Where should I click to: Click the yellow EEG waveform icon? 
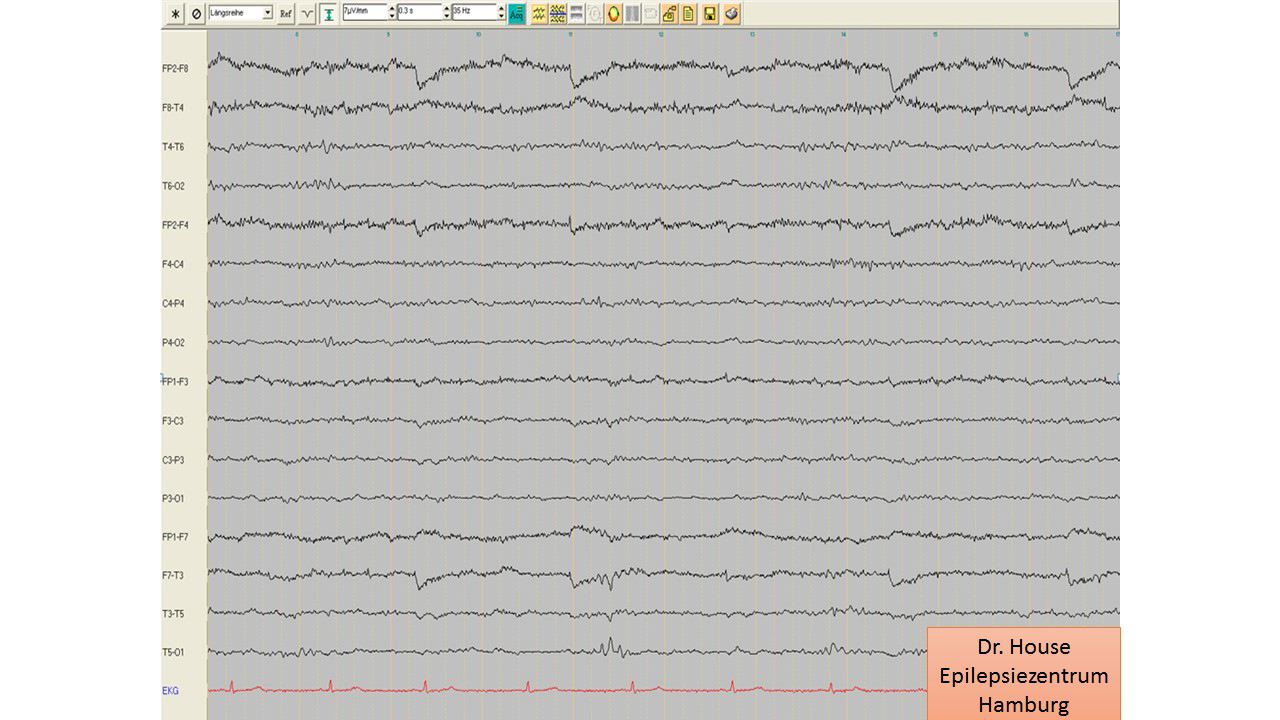[x=538, y=13]
